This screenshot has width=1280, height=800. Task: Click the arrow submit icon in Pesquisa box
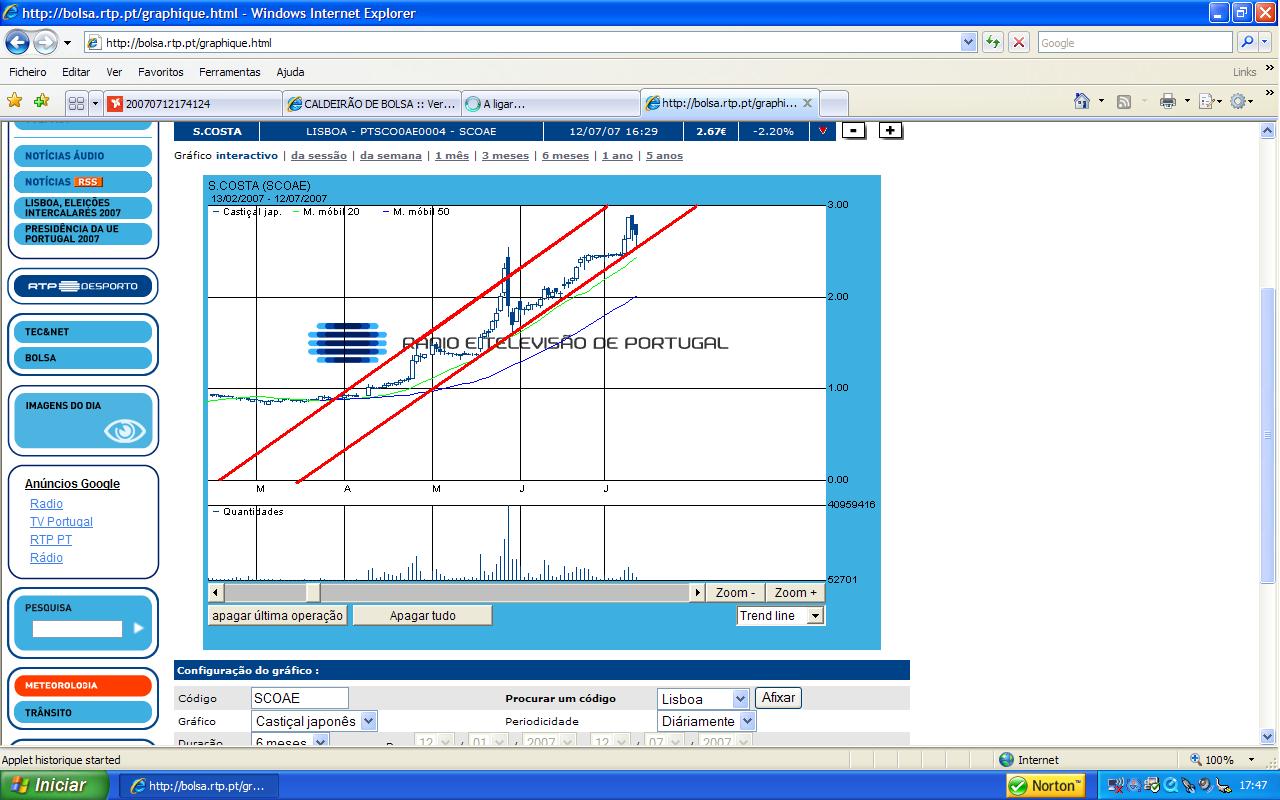pos(139,628)
